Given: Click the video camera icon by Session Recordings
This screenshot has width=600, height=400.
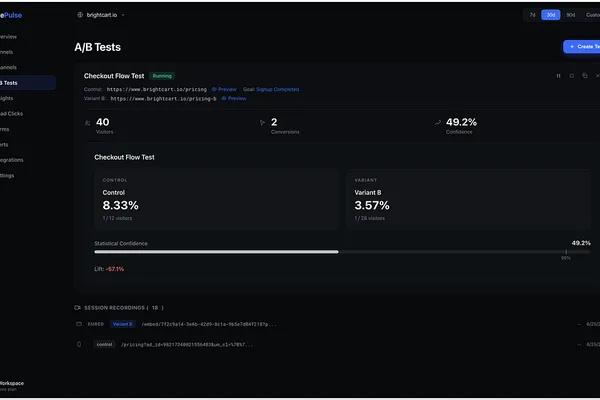Looking at the screenshot, I should [77, 308].
